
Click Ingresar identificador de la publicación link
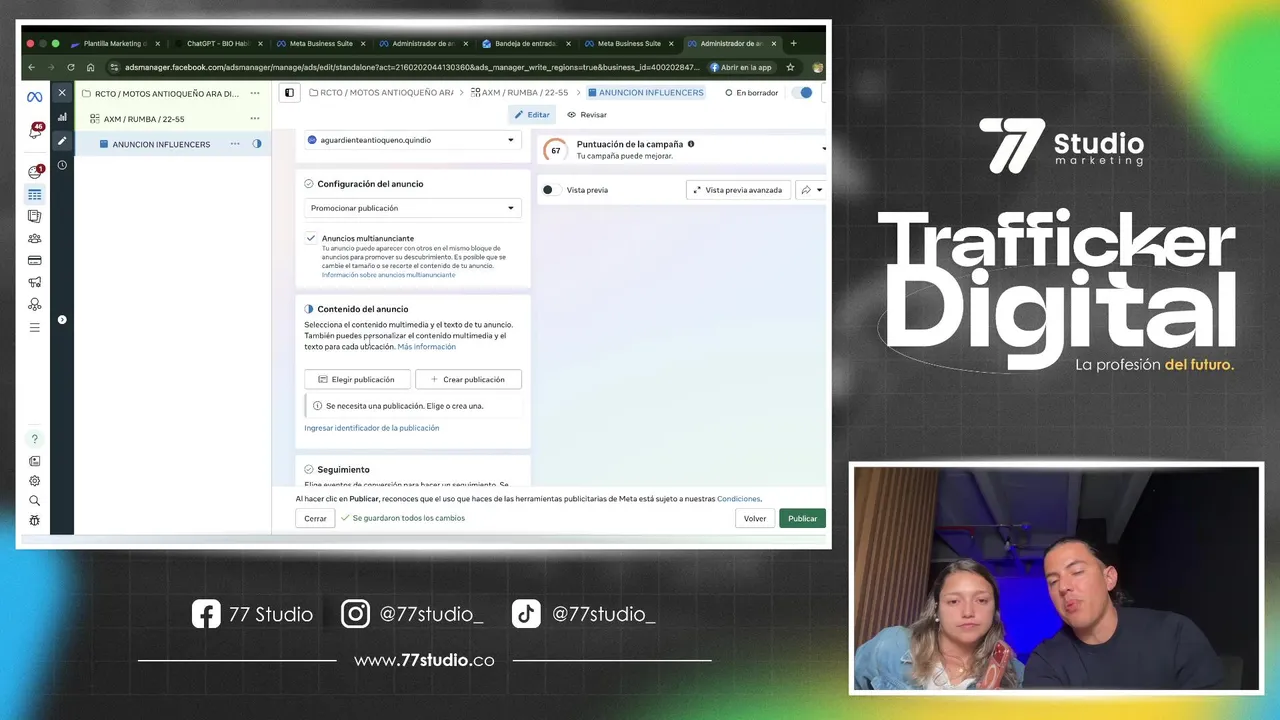point(372,428)
